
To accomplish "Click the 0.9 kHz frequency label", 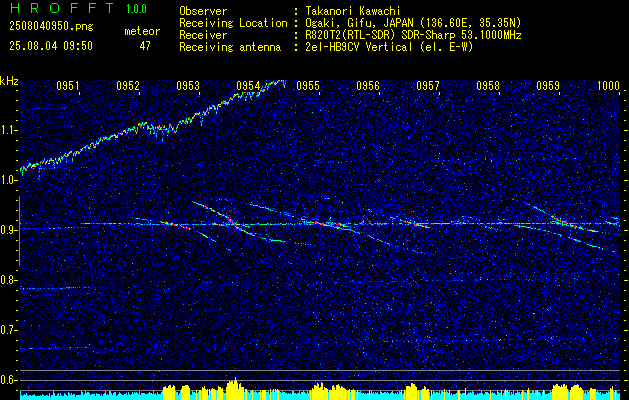I will click(9, 230).
